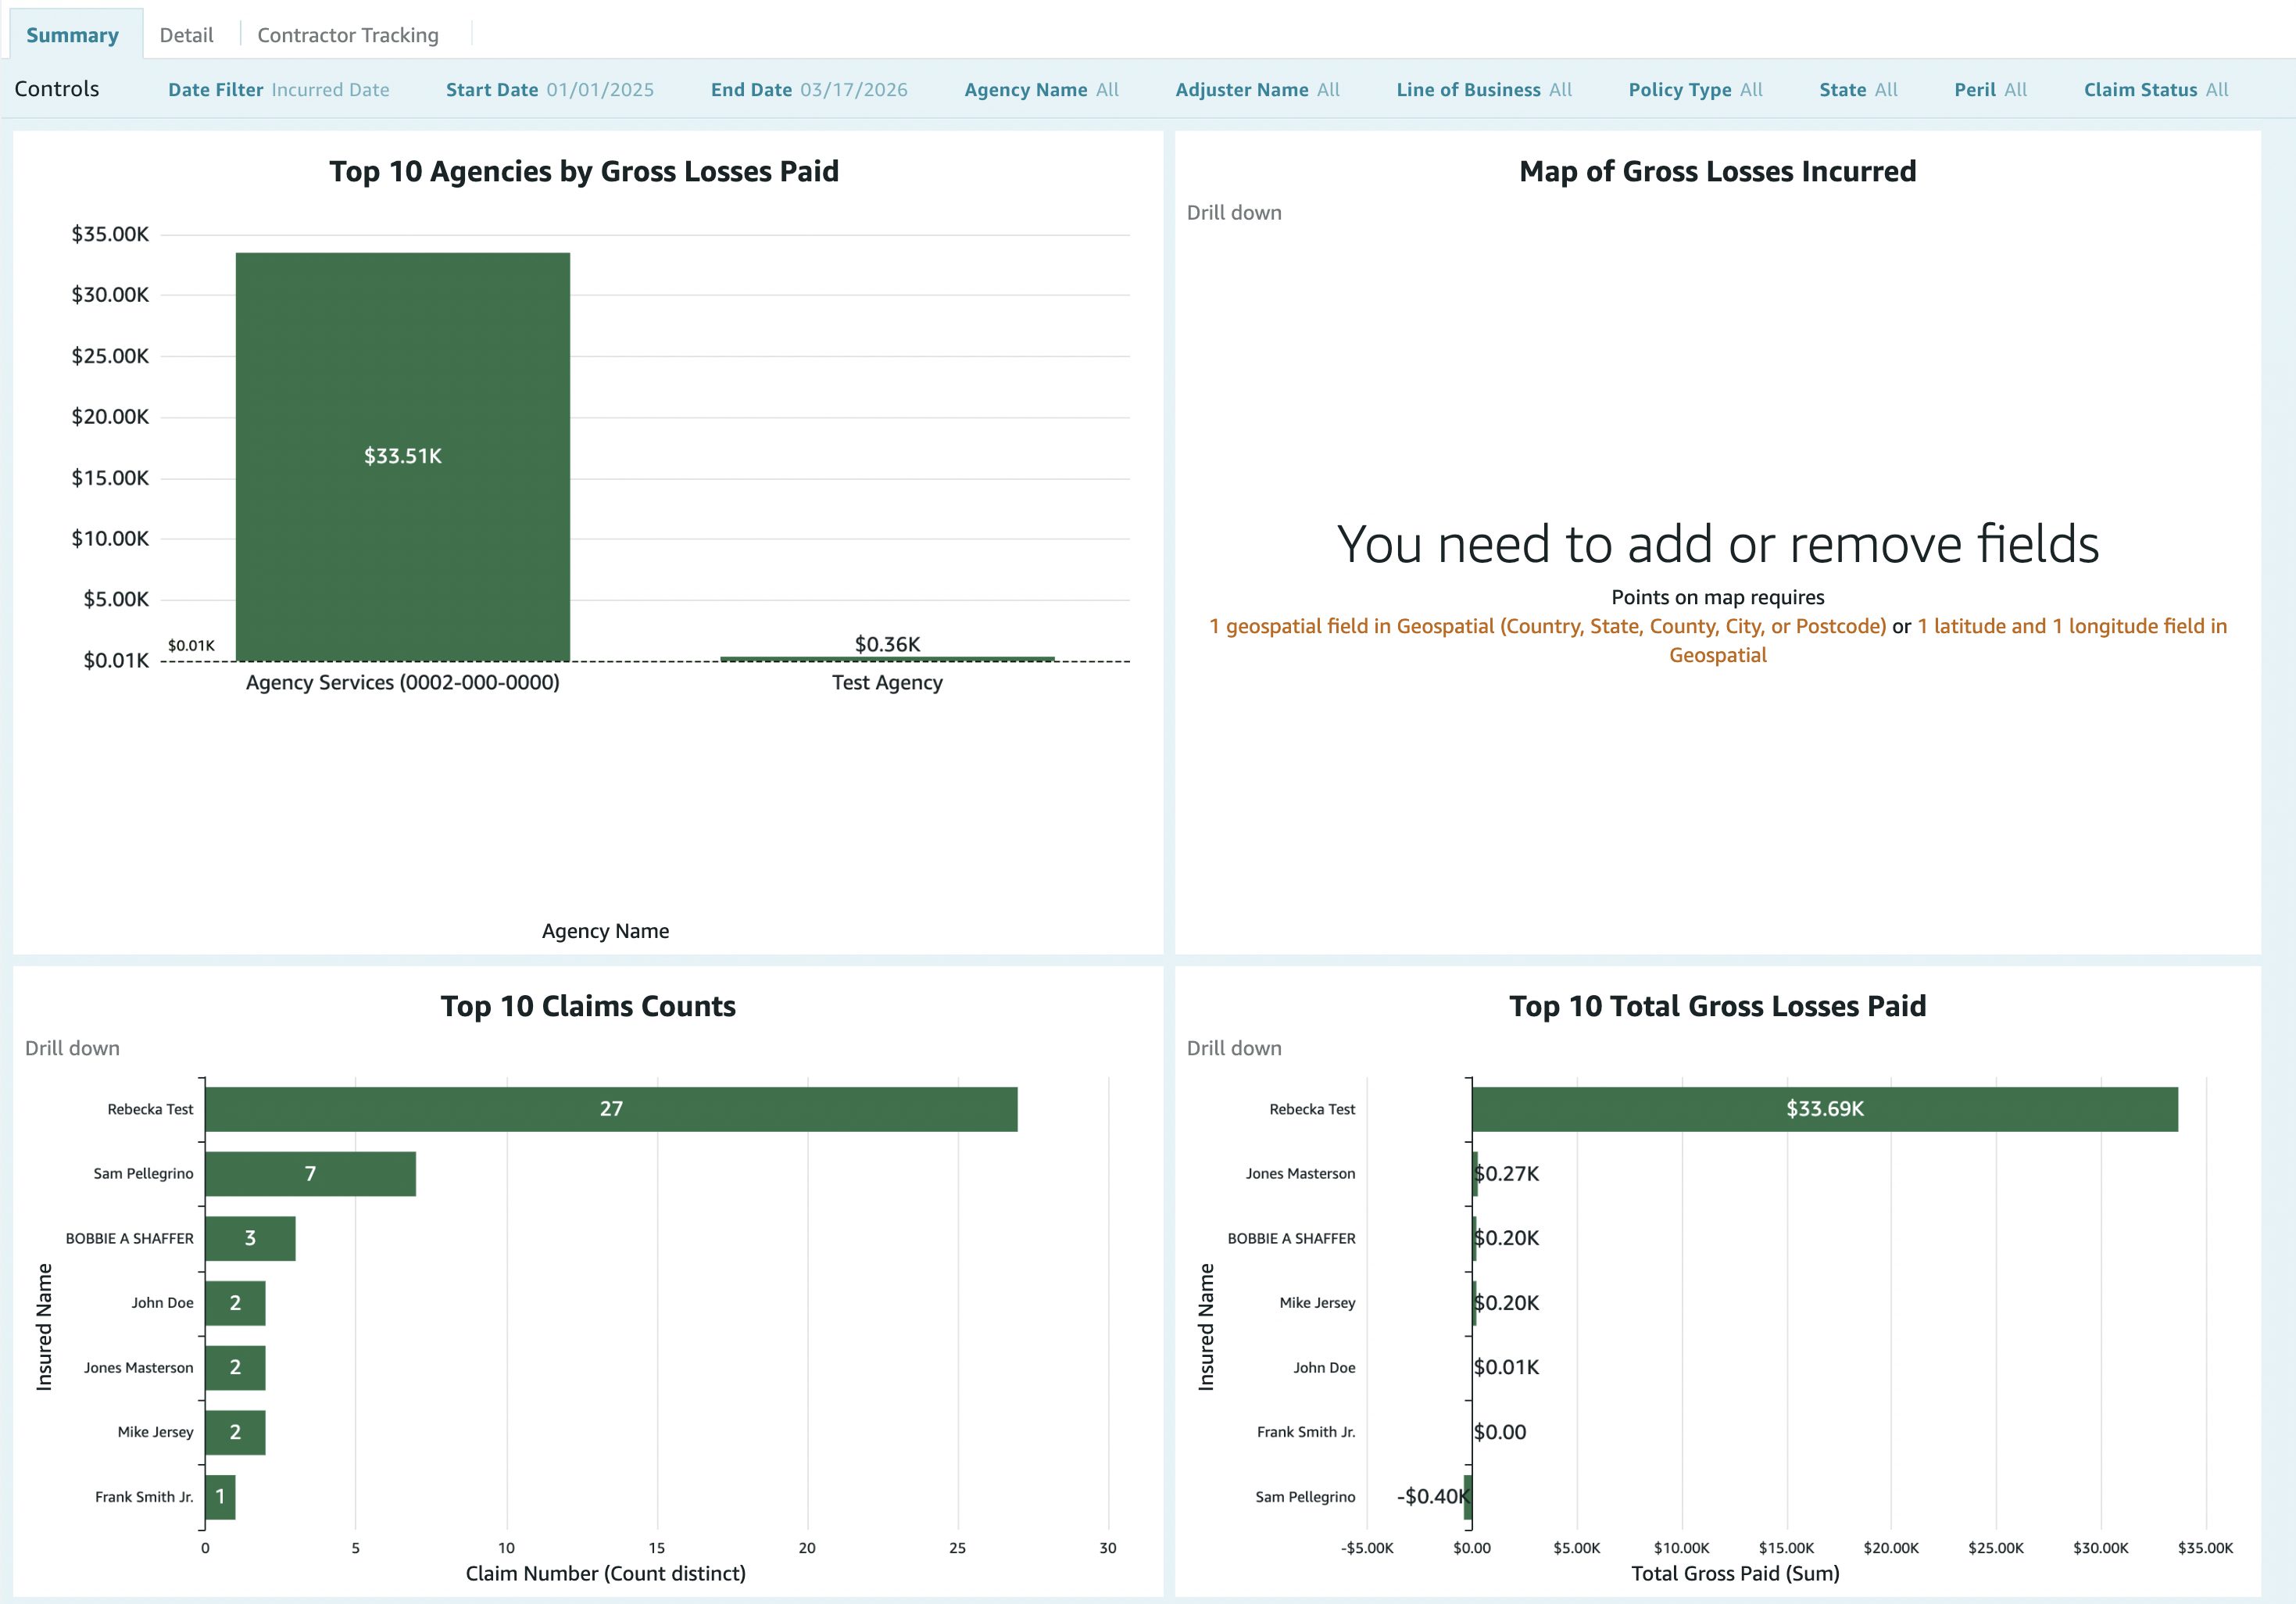The width and height of the screenshot is (2296, 1604).
Task: Open the Policy Type filter
Action: 1695,89
